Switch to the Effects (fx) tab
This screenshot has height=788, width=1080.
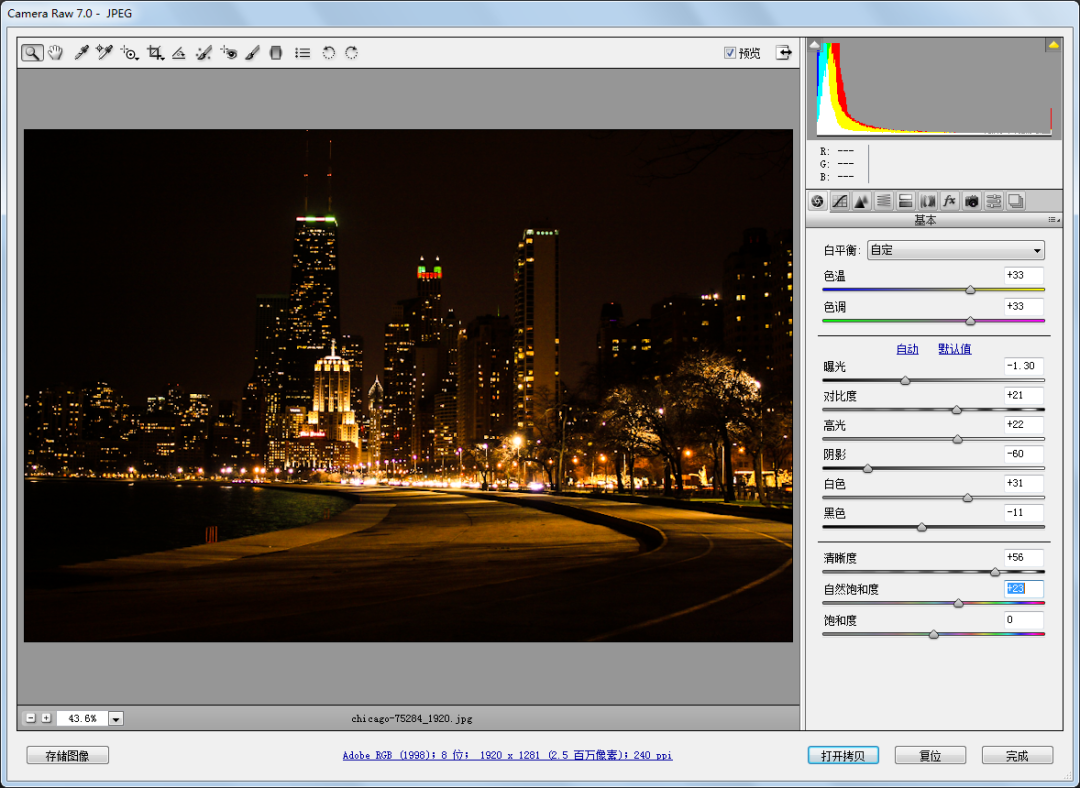click(950, 201)
